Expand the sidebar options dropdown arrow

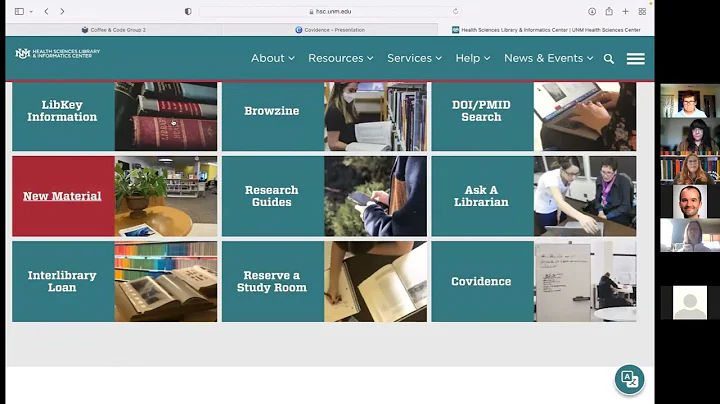tap(31, 11)
